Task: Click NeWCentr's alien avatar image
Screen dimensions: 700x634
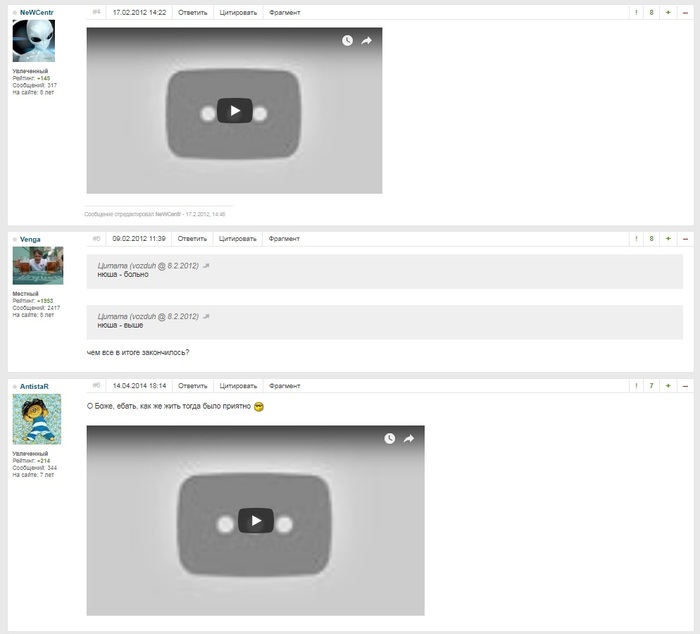Action: (34, 41)
